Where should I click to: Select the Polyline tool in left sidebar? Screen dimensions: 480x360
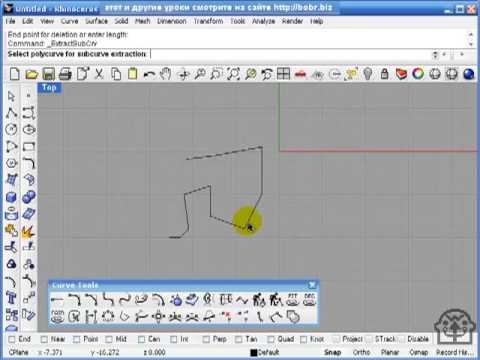pos(11,113)
